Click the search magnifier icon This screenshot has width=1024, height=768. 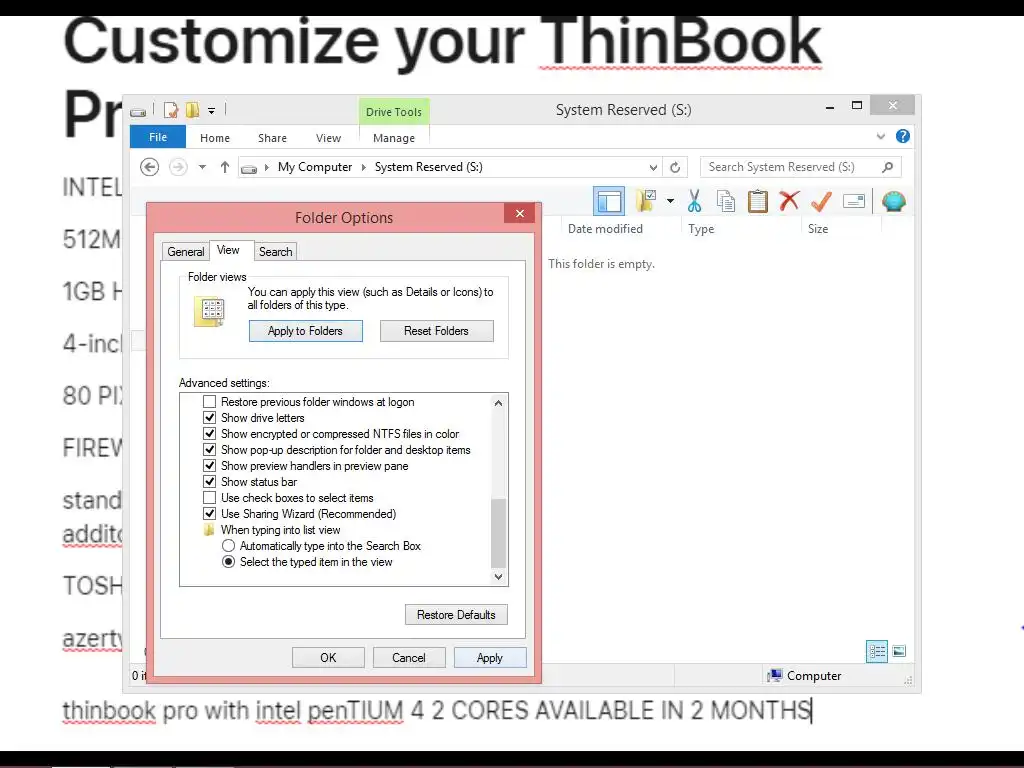click(887, 167)
